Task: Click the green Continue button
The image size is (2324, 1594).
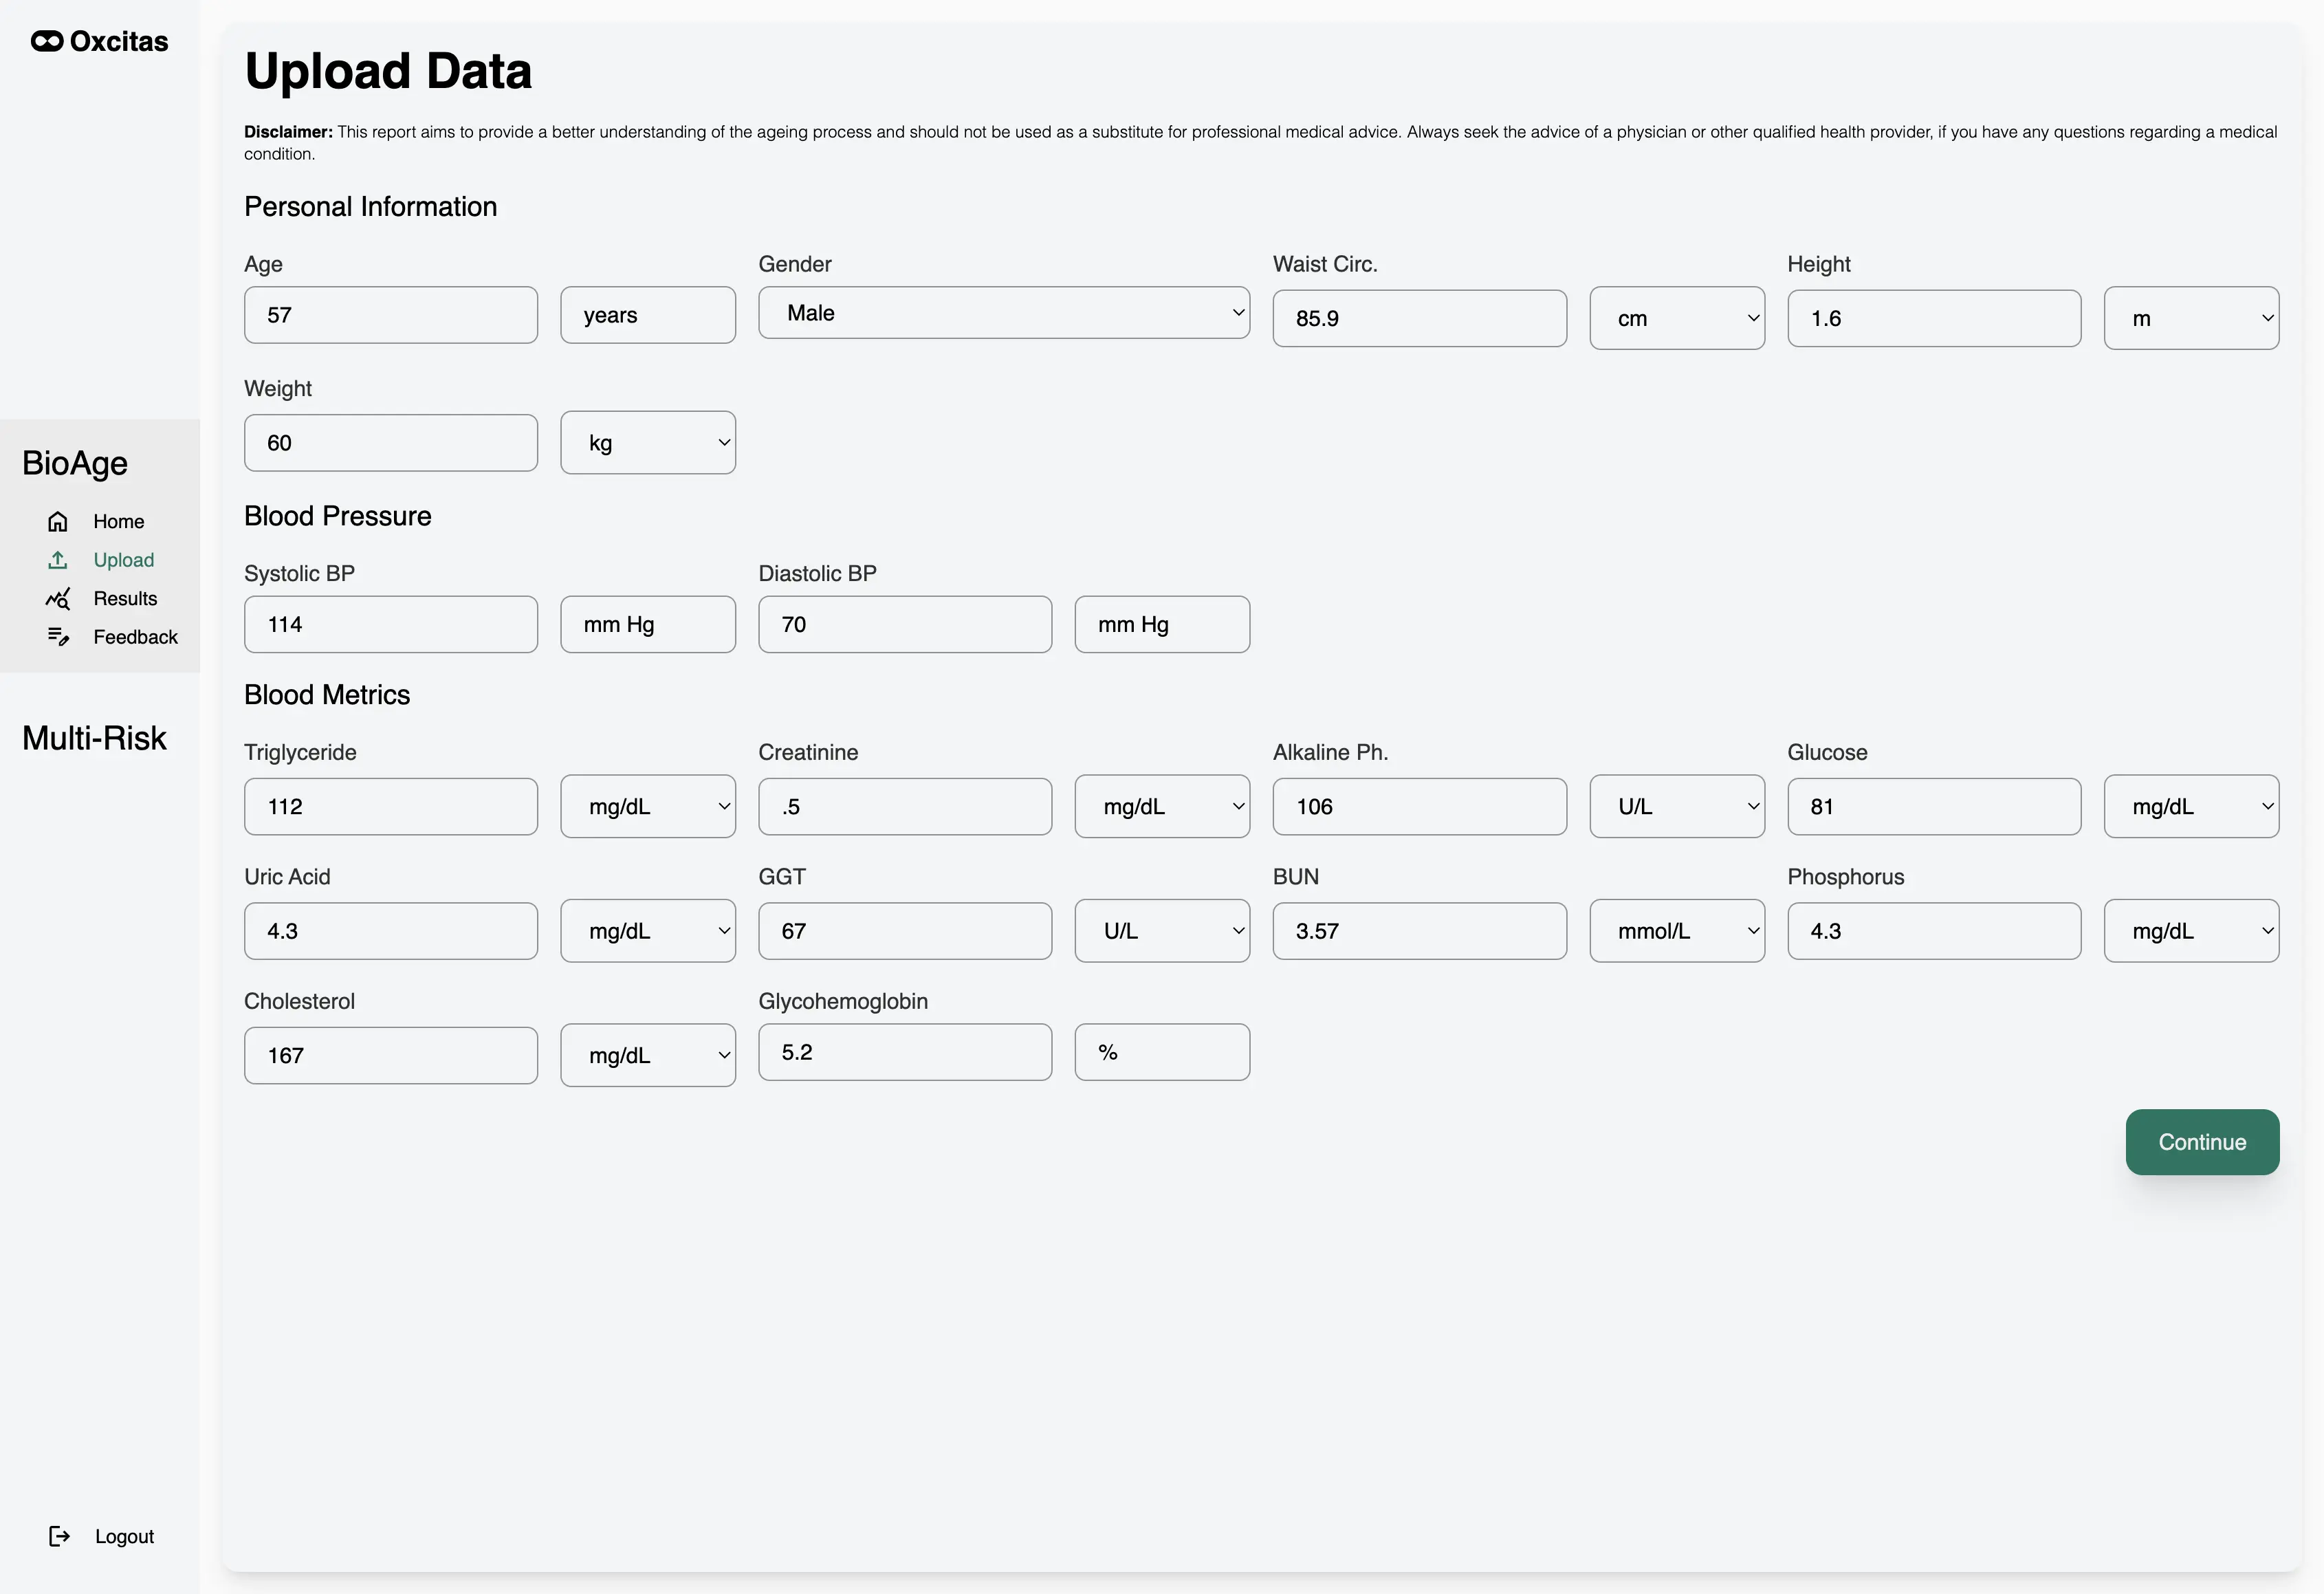Action: 2202,1142
